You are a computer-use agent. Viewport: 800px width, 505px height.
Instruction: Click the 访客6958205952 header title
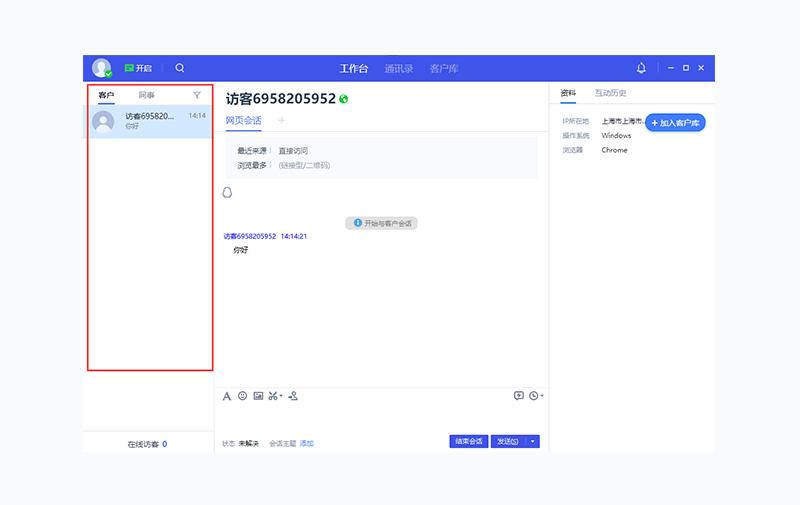pos(281,98)
